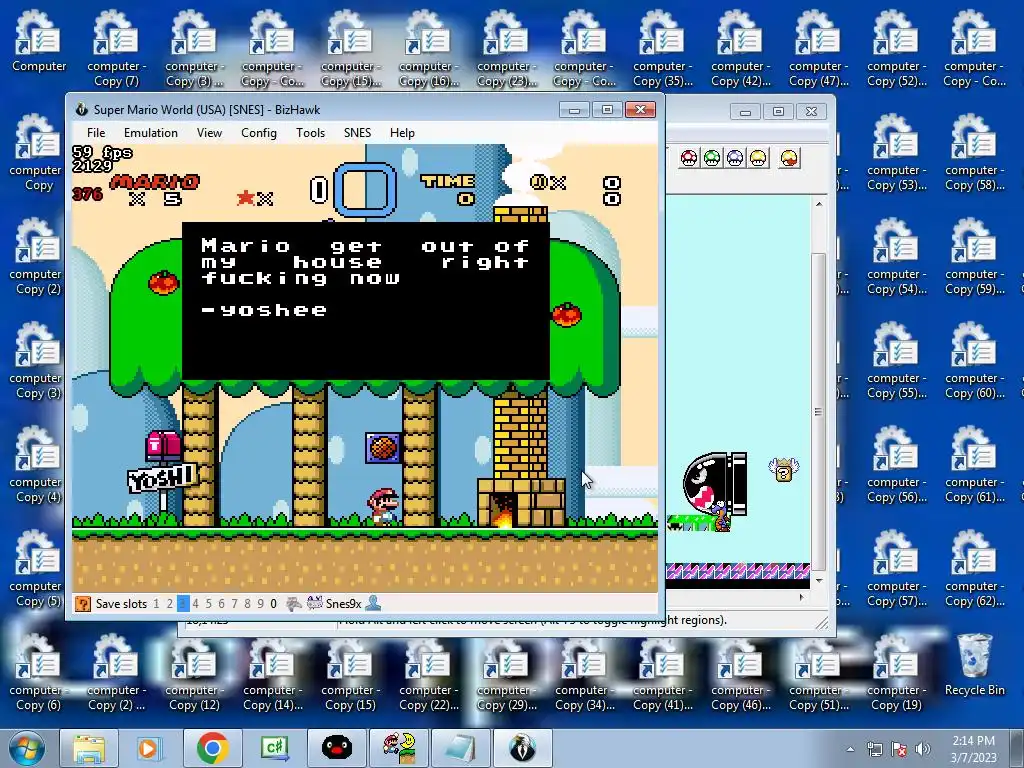Launch Google Chrome from the taskbar

212,748
